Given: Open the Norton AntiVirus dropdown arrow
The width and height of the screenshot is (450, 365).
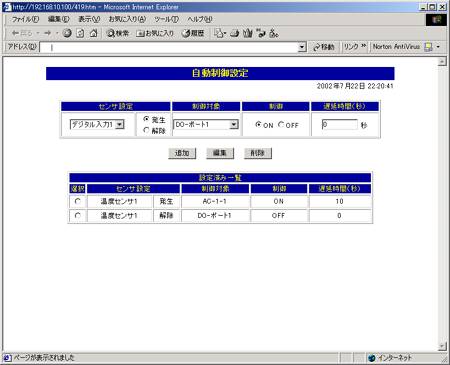Looking at the screenshot, I should pyautogui.click(x=438, y=47).
